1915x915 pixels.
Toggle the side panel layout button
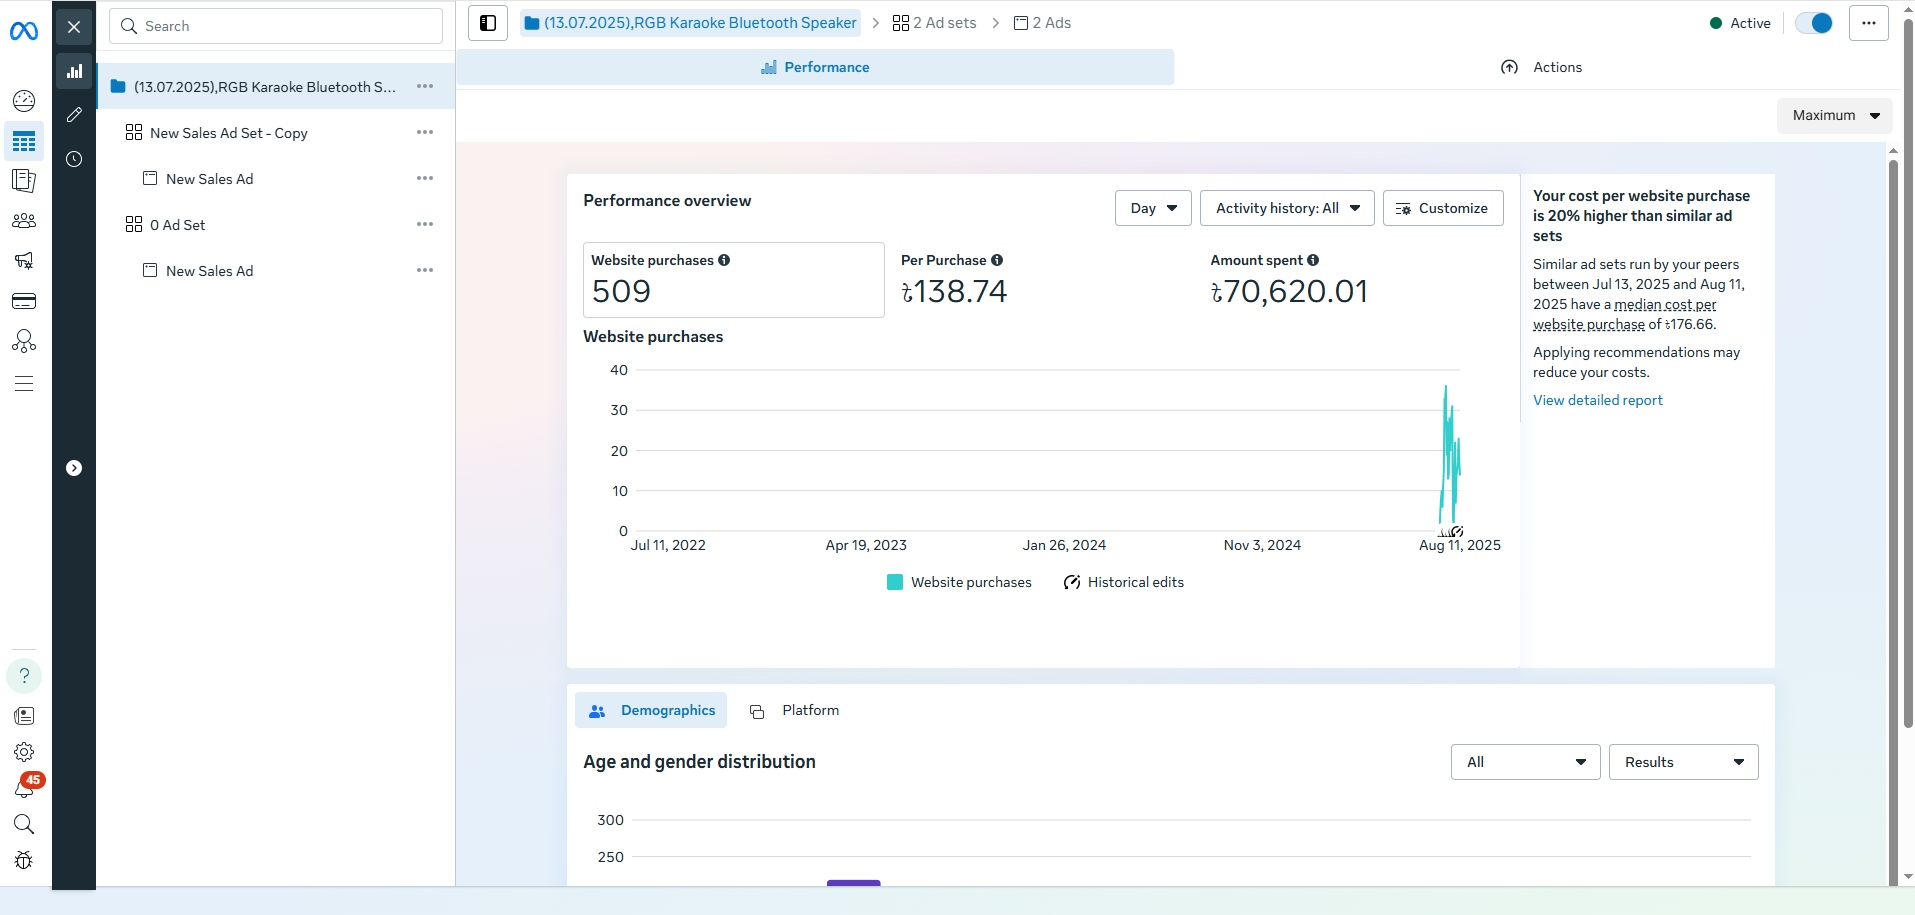click(488, 23)
